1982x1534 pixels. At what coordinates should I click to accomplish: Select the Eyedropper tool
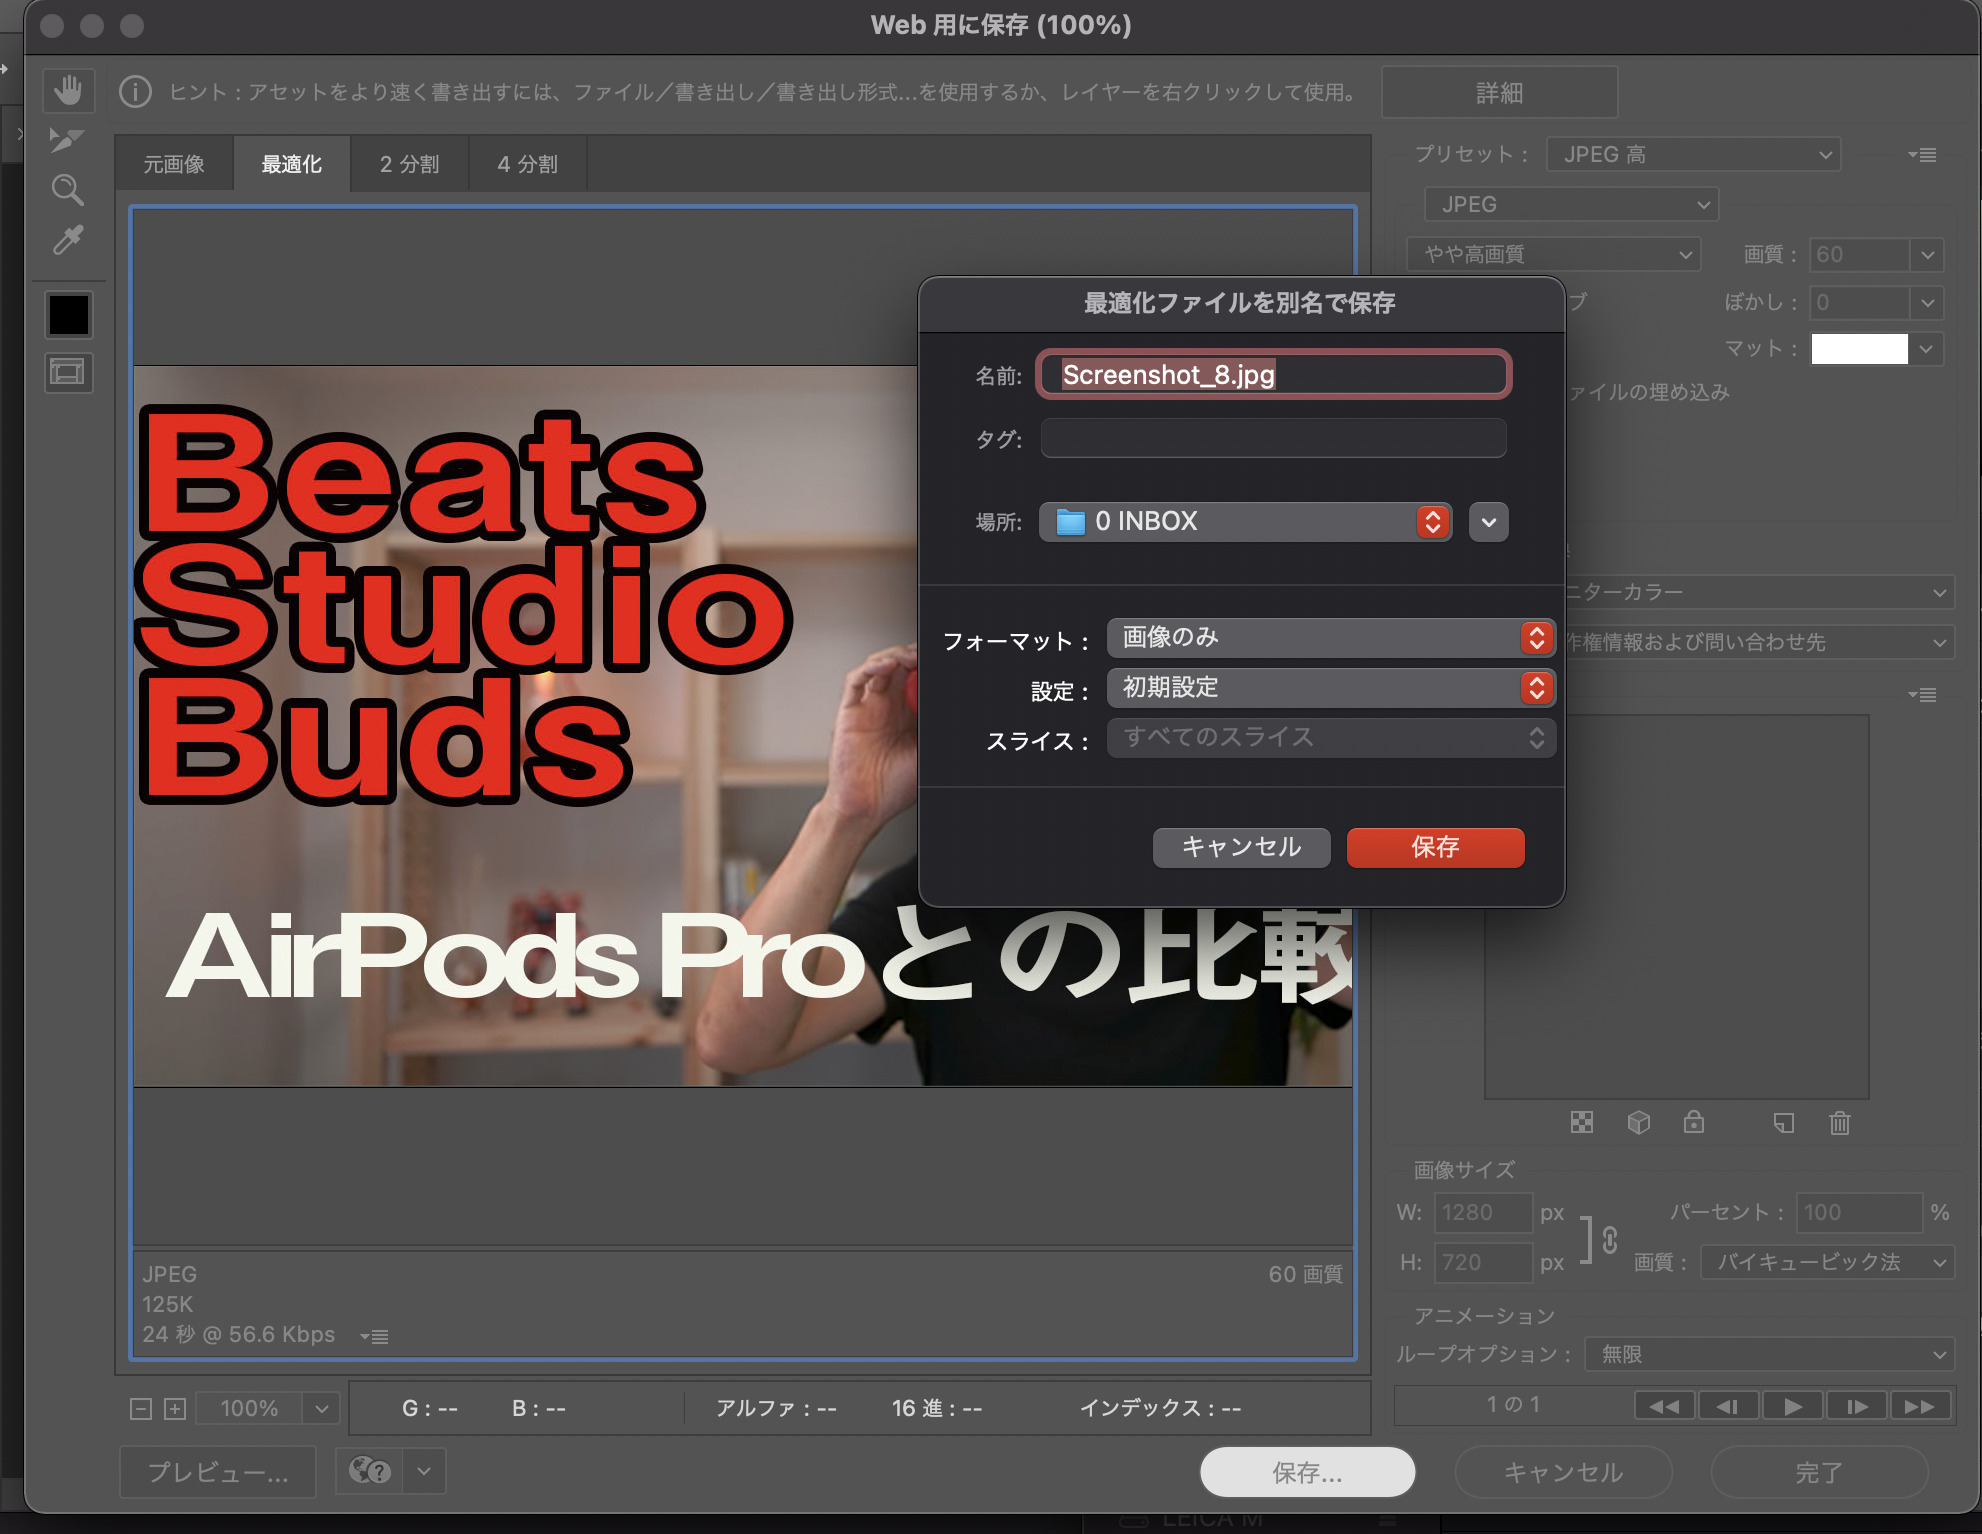point(67,240)
